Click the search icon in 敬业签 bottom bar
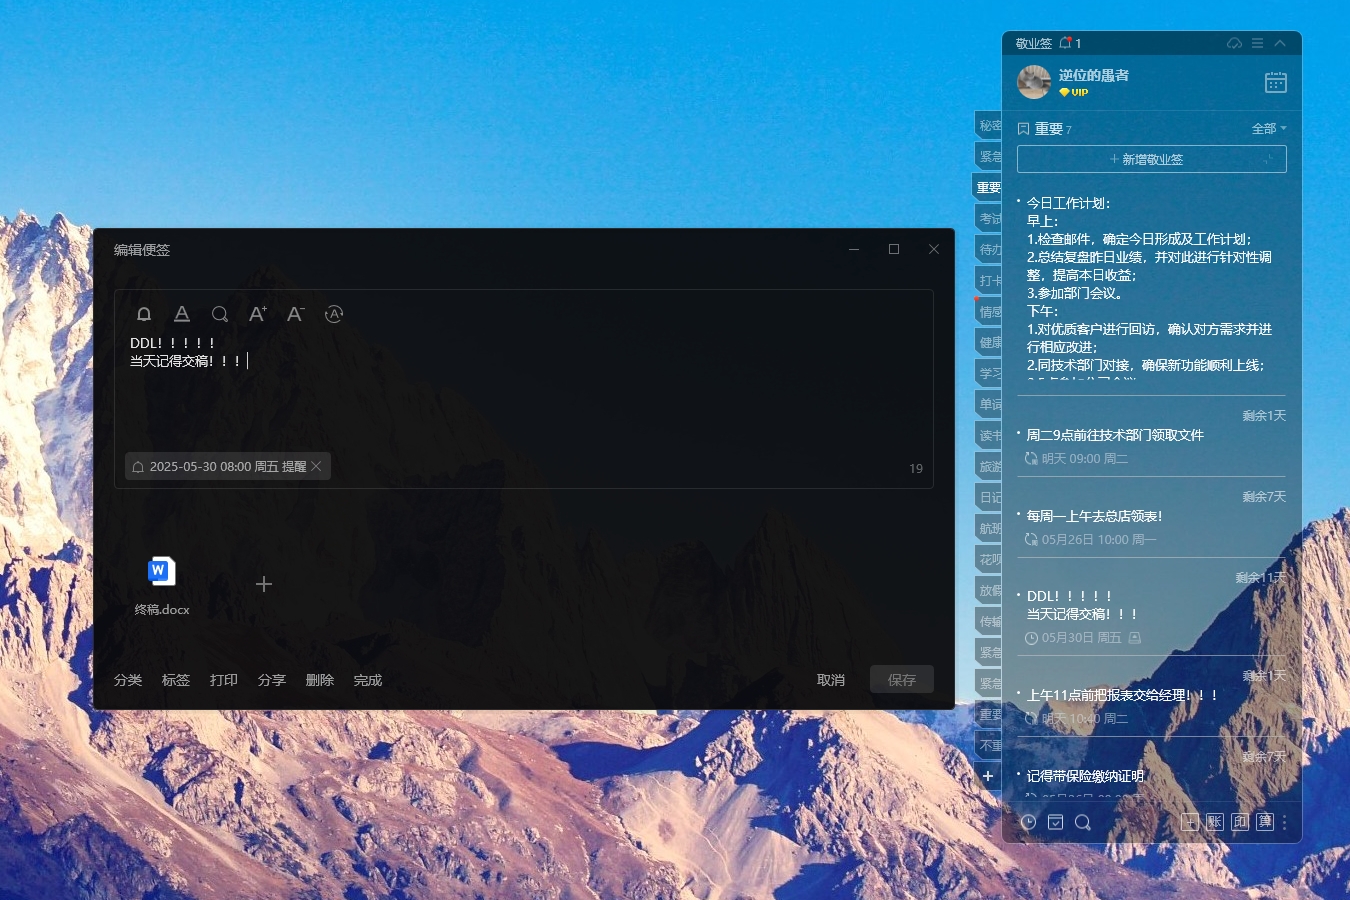The image size is (1350, 900). point(1082,822)
